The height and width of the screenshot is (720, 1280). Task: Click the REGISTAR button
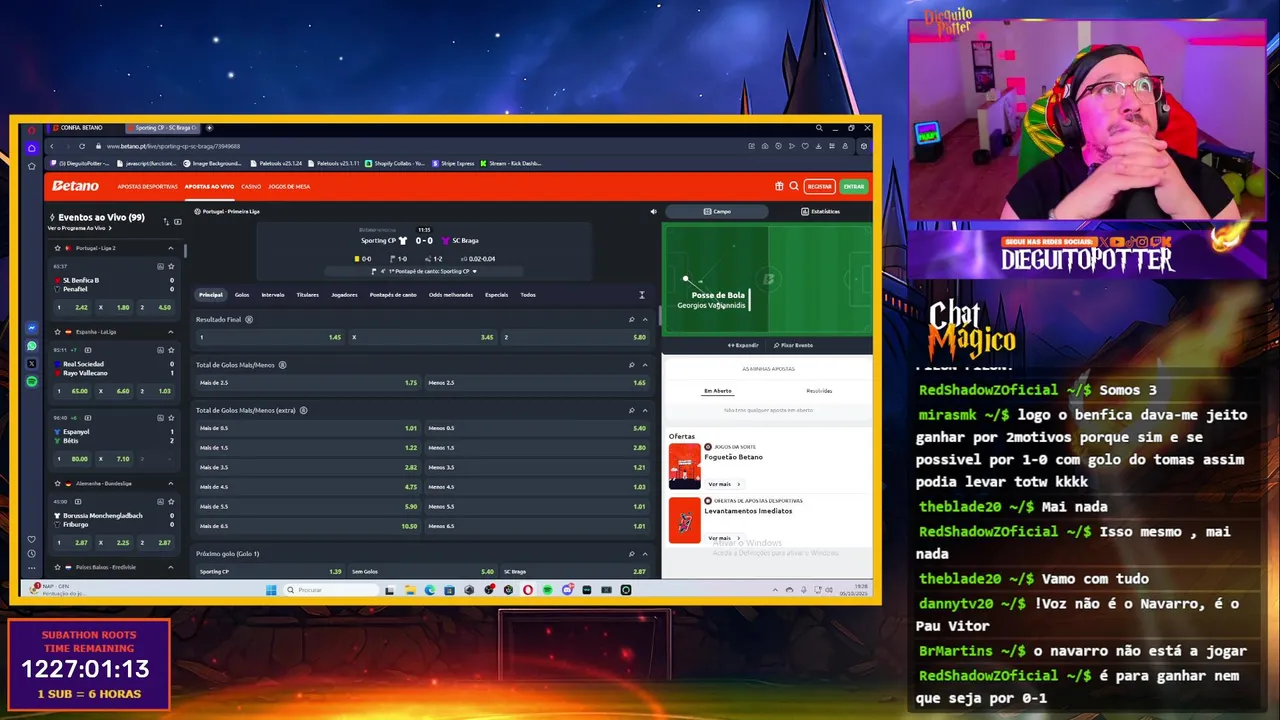[820, 186]
